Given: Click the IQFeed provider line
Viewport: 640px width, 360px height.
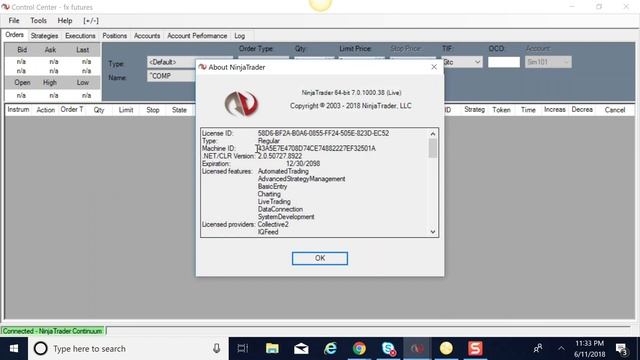Looking at the screenshot, I should [268, 232].
